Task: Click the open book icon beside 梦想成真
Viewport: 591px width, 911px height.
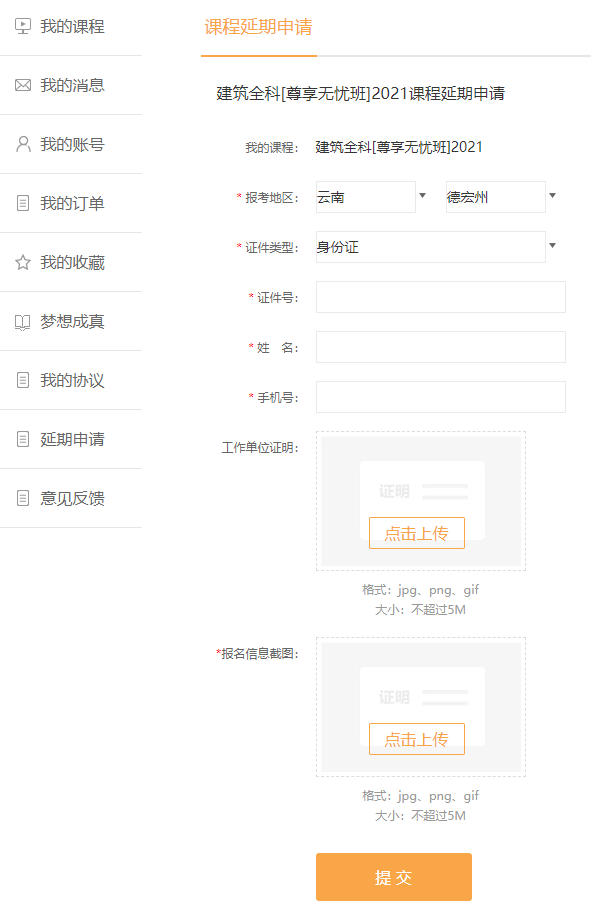Action: (x=23, y=321)
